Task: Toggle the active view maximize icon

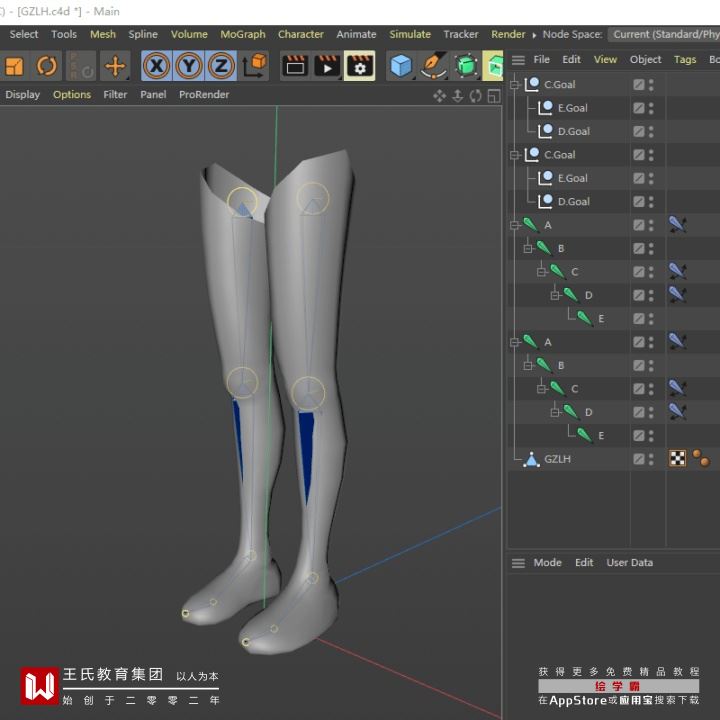Action: (494, 96)
